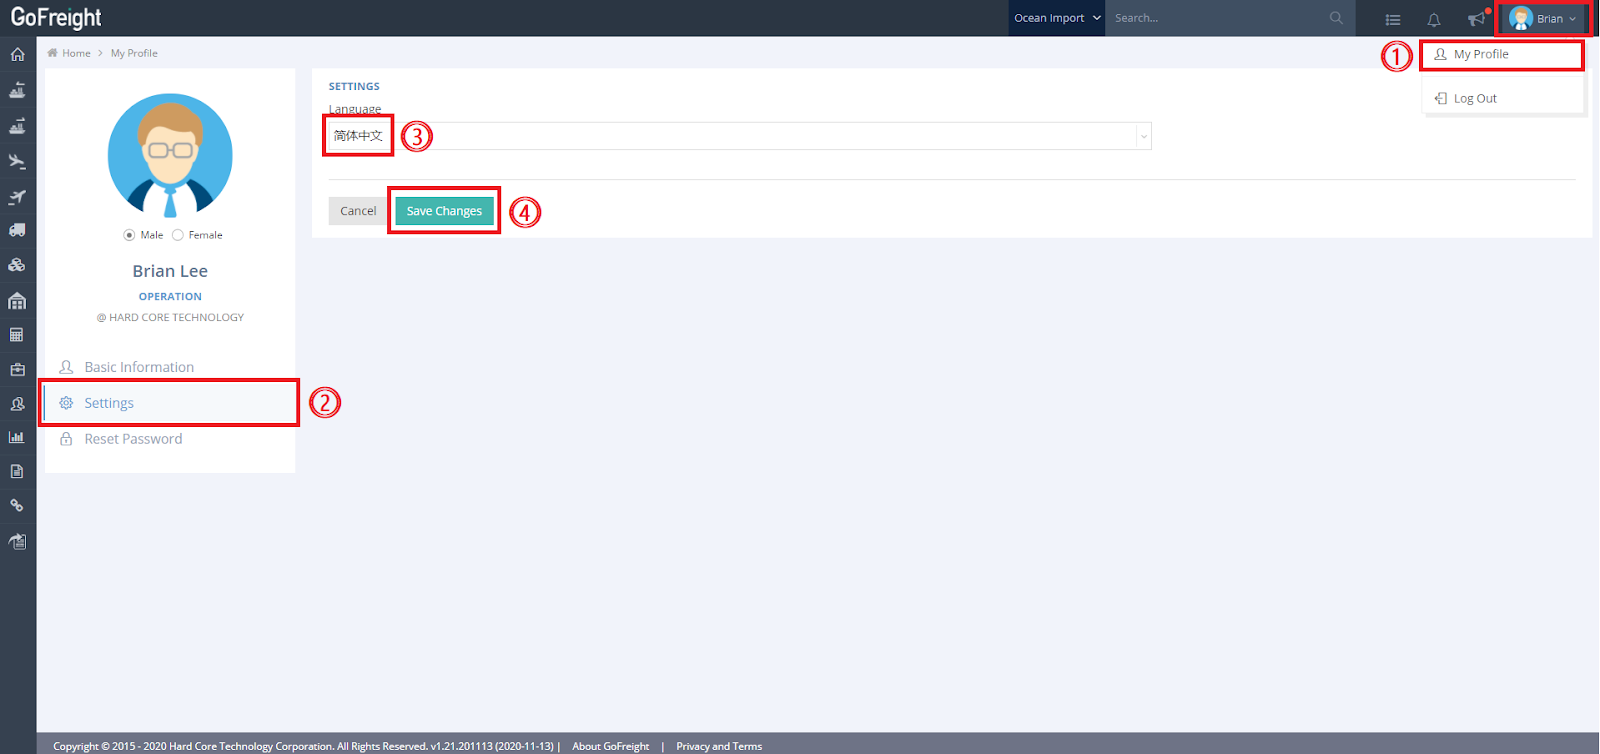The height and width of the screenshot is (754, 1600).
Task: Open the Ocean Import dropdown
Action: click(1056, 18)
